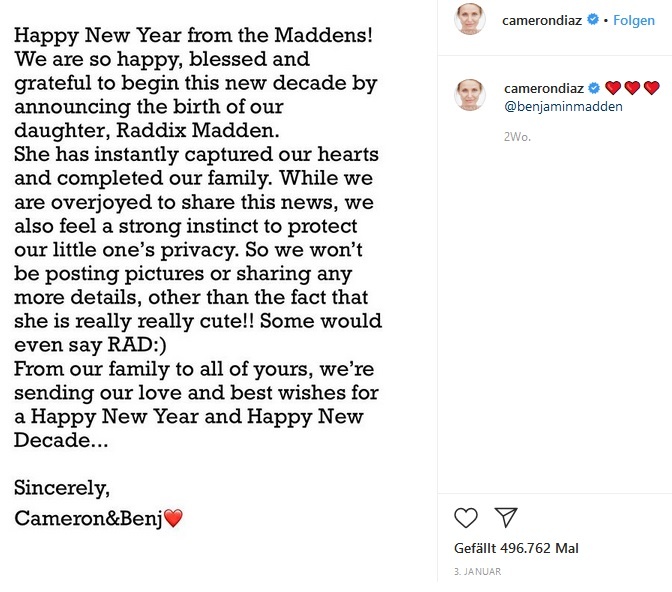Click the middle red heart emoji in caption
Image resolution: width=672 pixels, height=592 pixels.
[x=632, y=88]
